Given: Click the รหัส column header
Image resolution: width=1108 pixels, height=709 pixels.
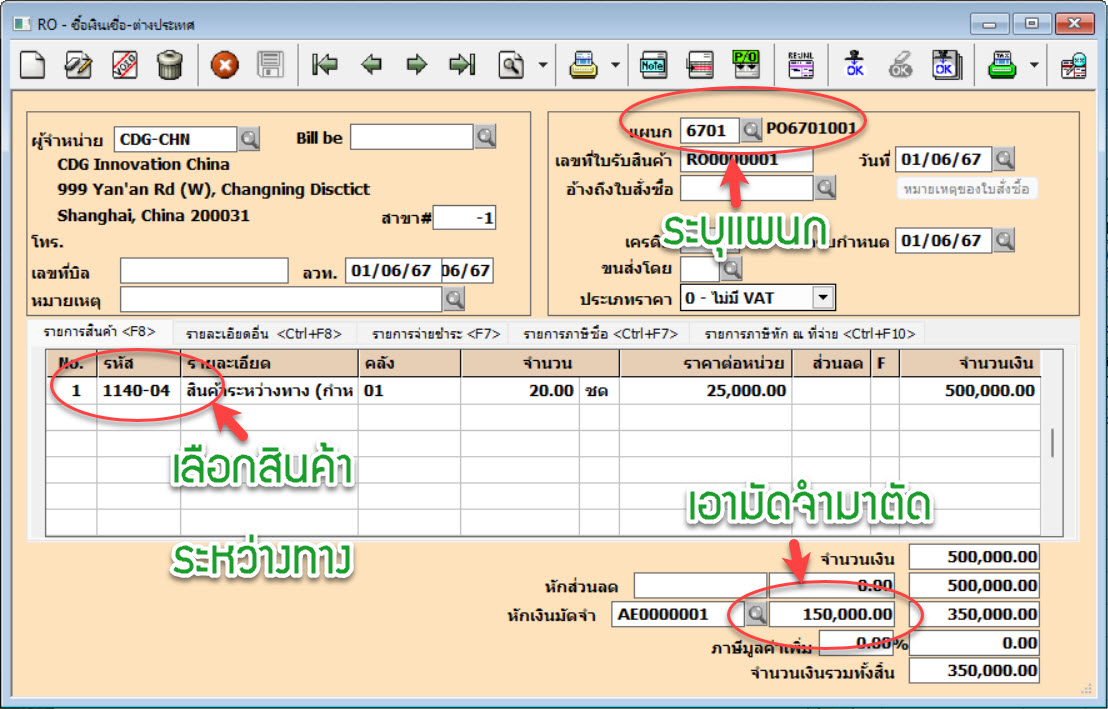Looking at the screenshot, I should click(x=138, y=363).
